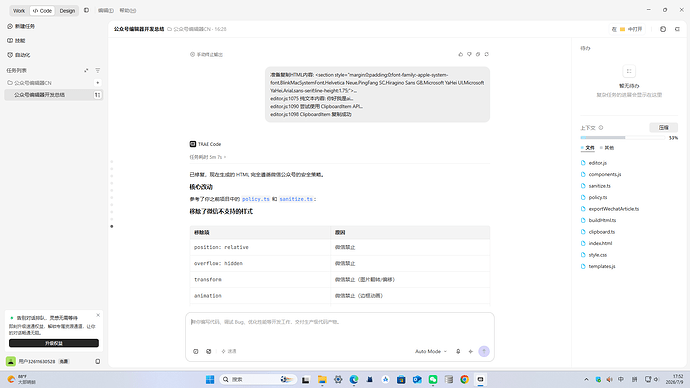Click the sparkle enhance prompt icon

[470, 351]
